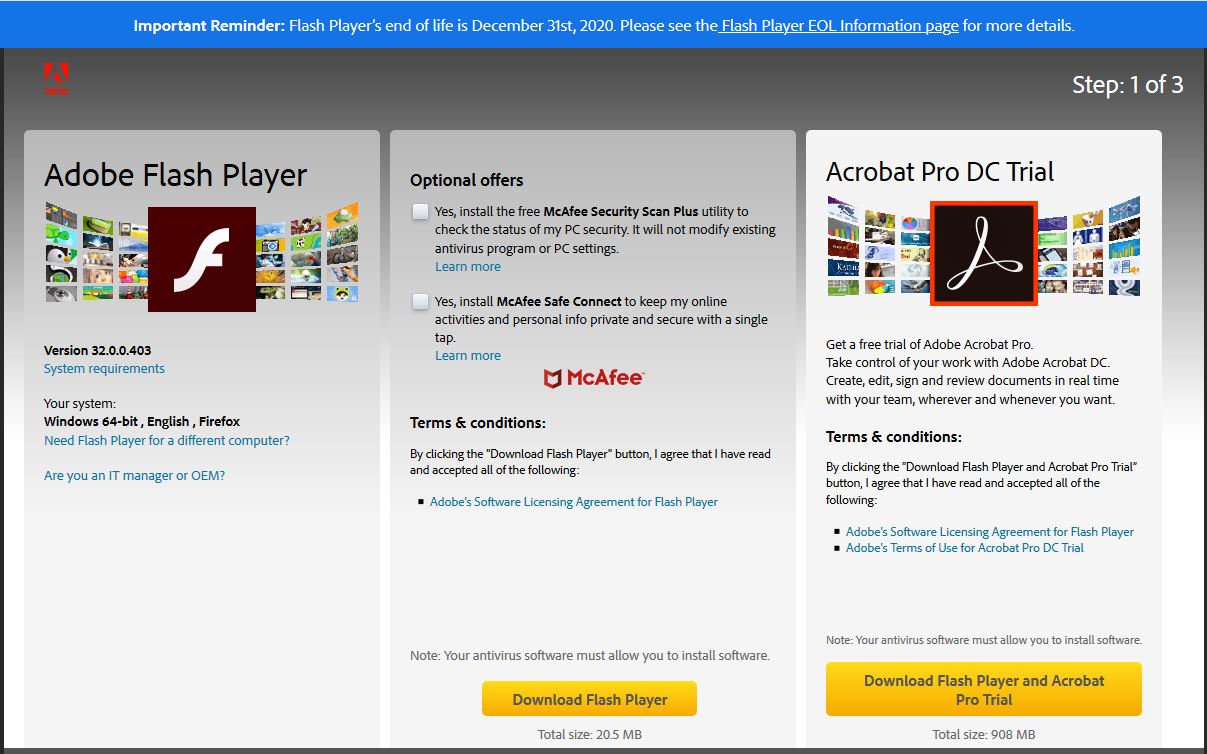Open System requirements link
Viewport: 1207px width, 754px height.
[x=104, y=368]
